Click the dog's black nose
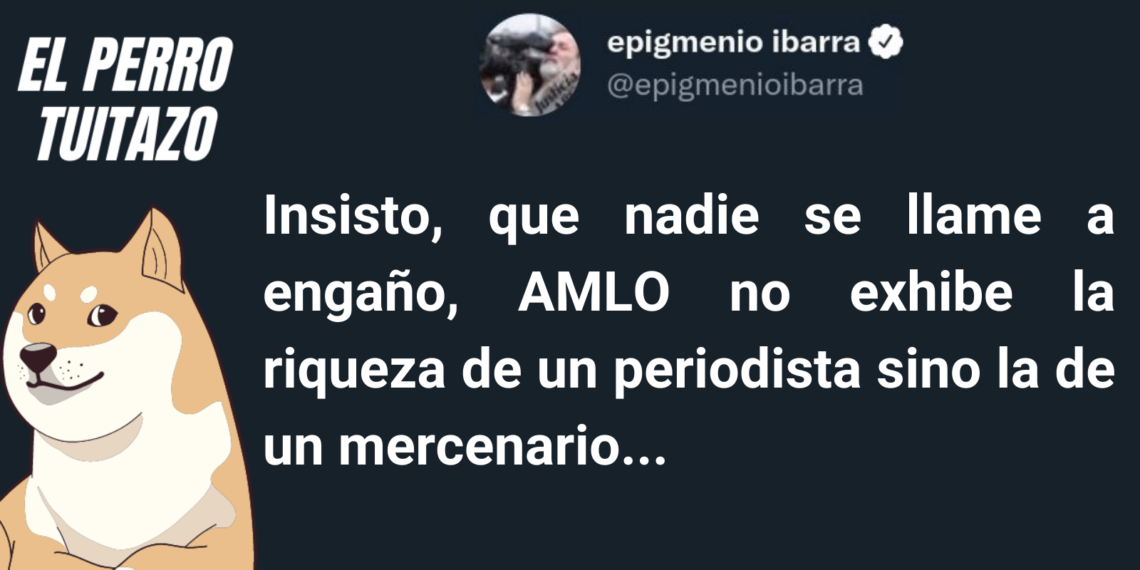Viewport: 1140px width, 570px height. (x=37, y=358)
